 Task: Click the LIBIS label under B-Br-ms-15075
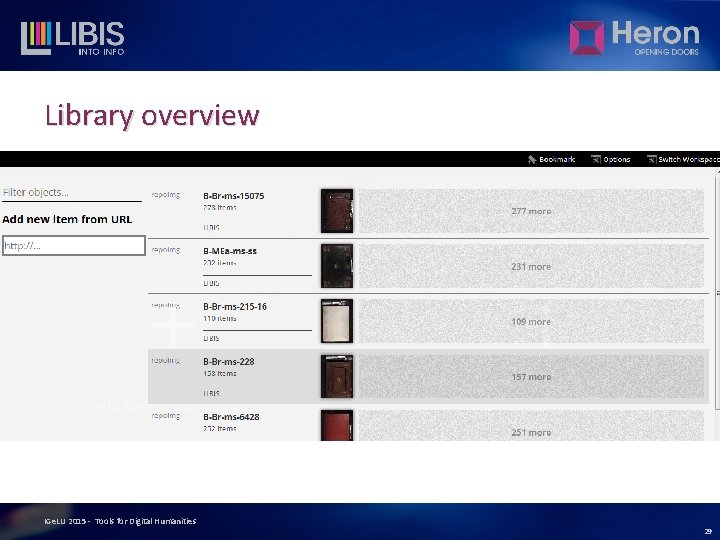coord(211,227)
